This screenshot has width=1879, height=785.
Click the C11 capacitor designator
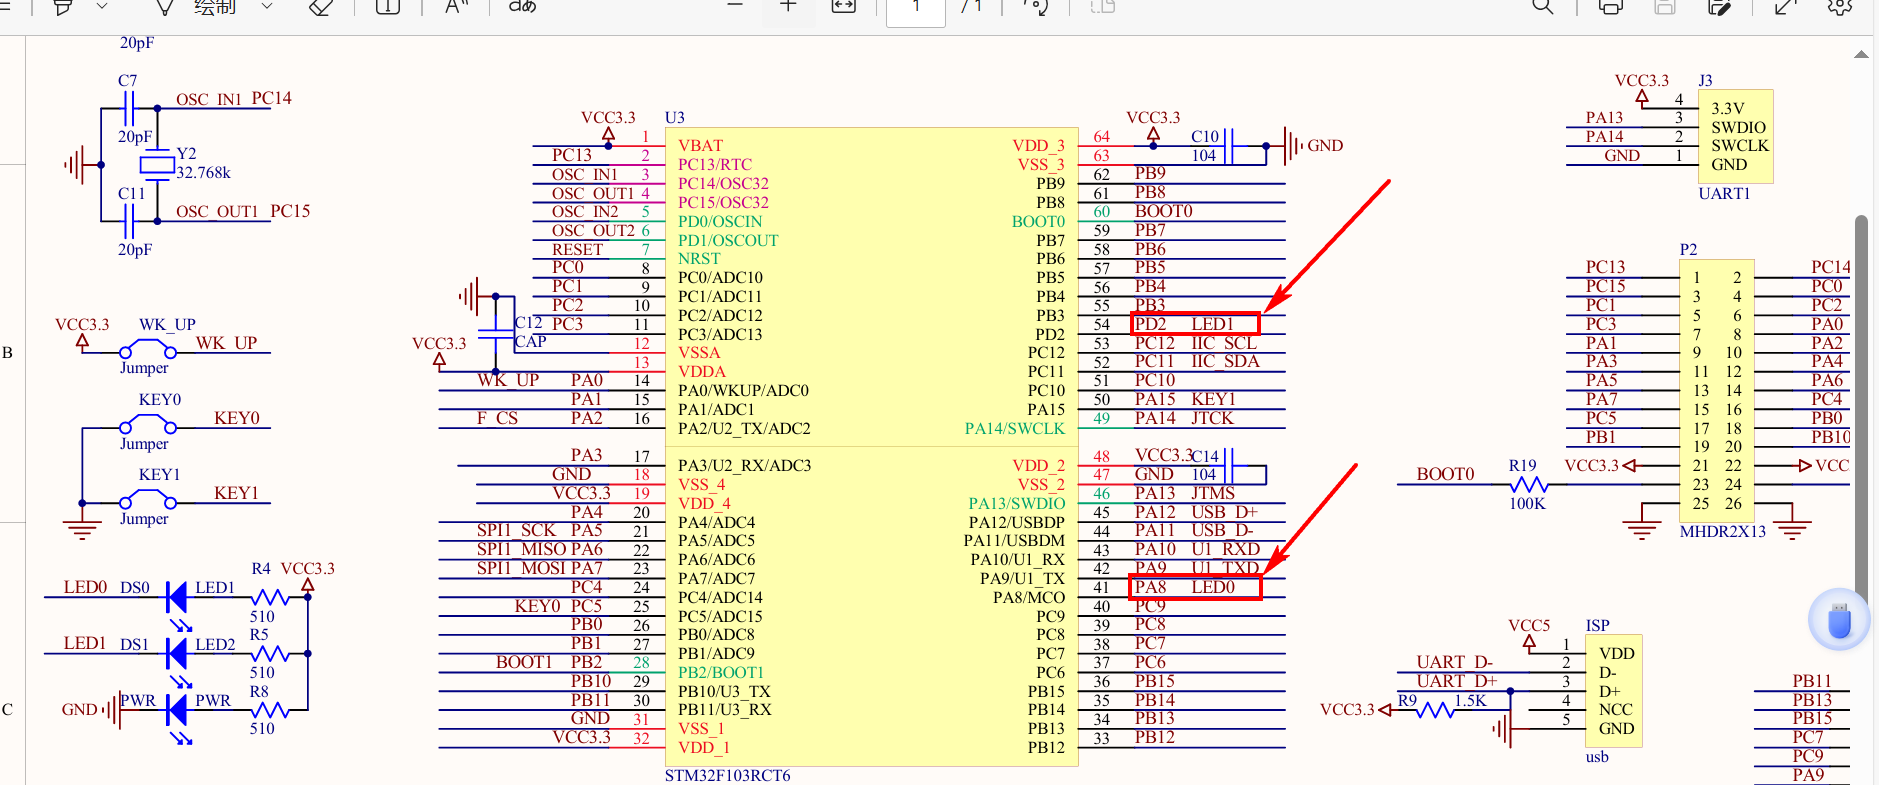131,193
